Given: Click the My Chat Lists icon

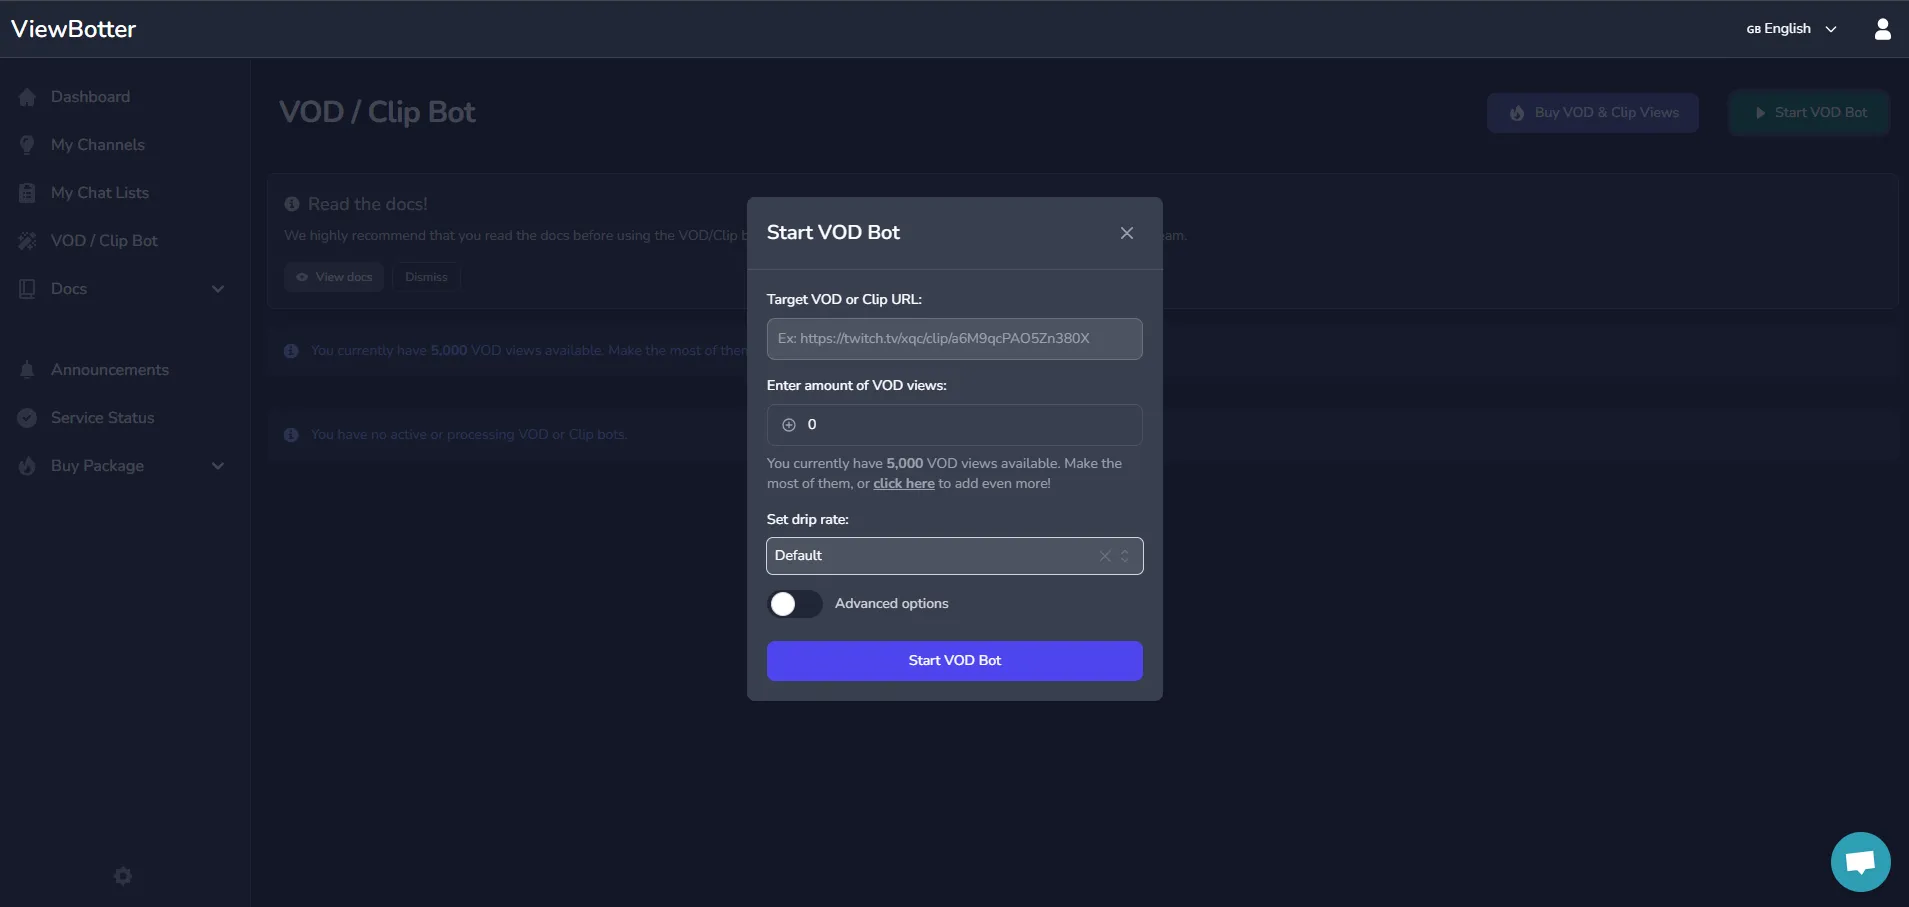Looking at the screenshot, I should click(27, 192).
